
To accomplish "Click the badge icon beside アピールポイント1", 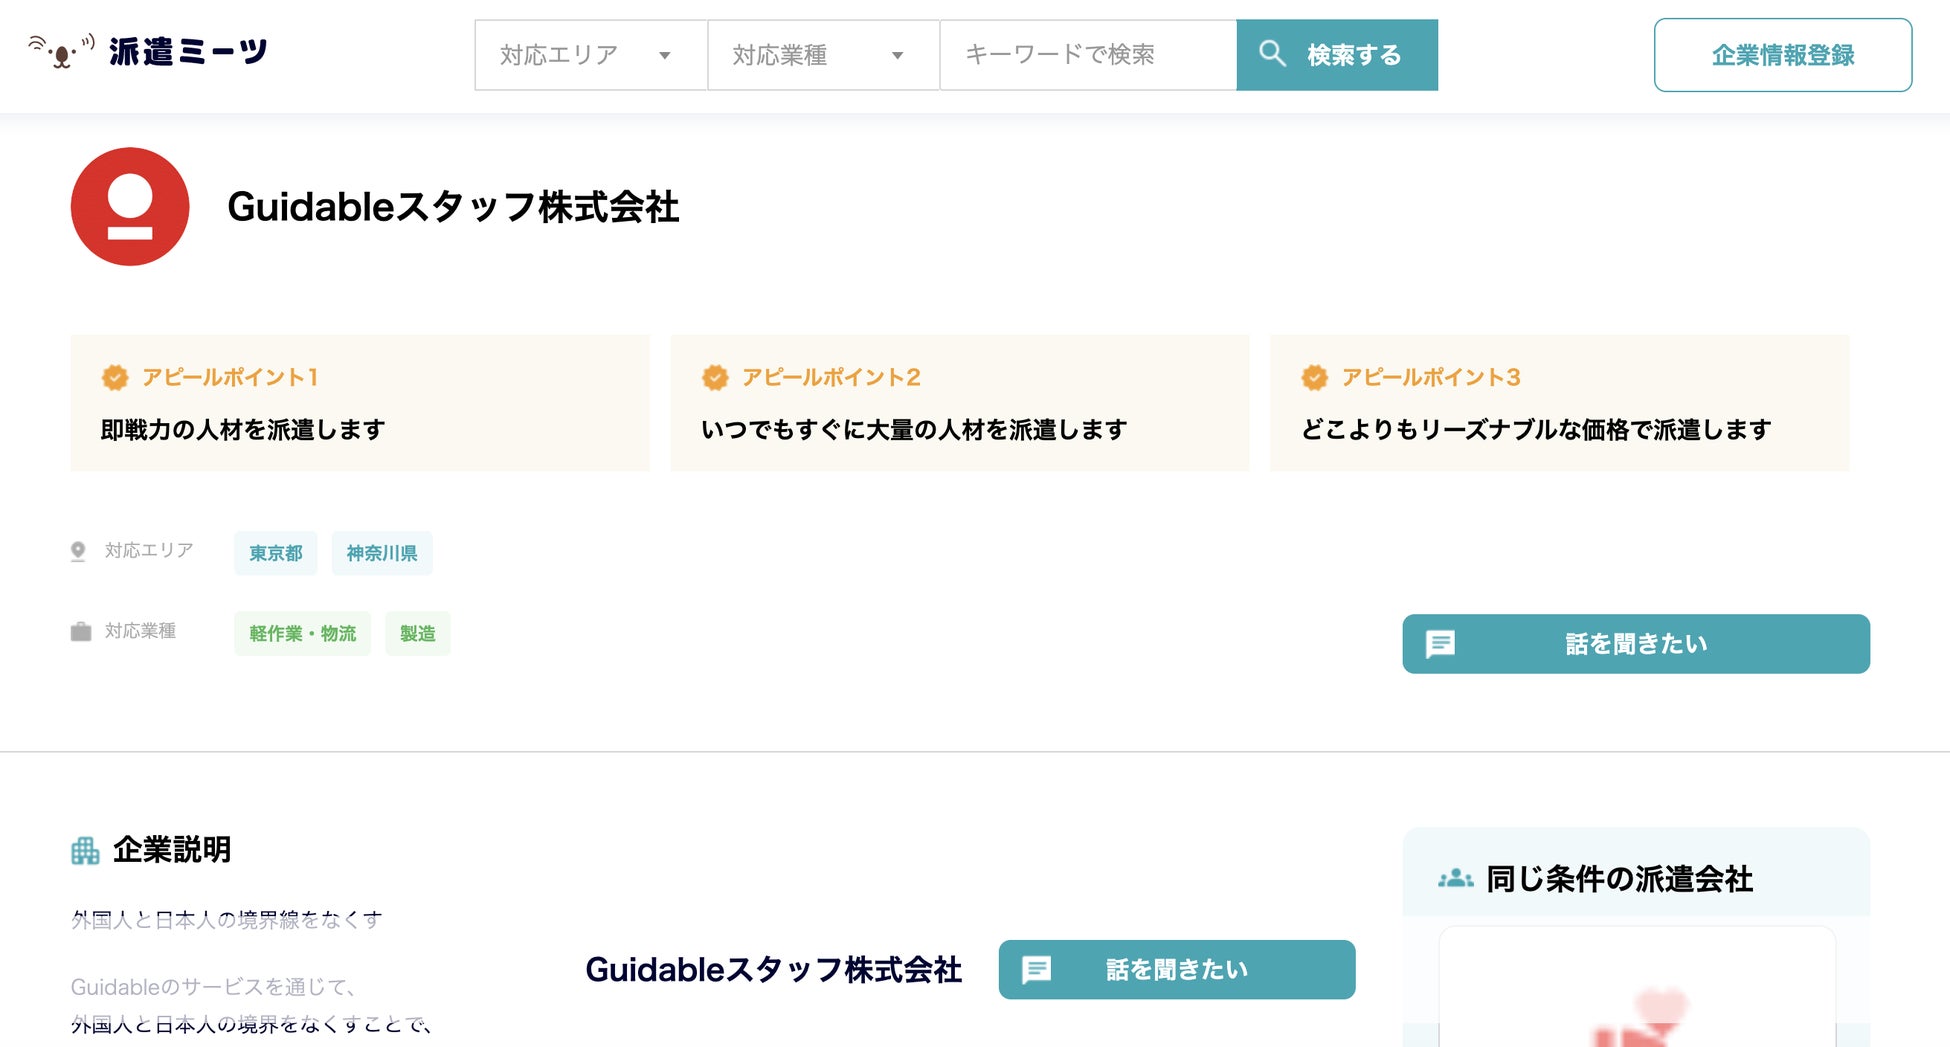I will pyautogui.click(x=115, y=377).
